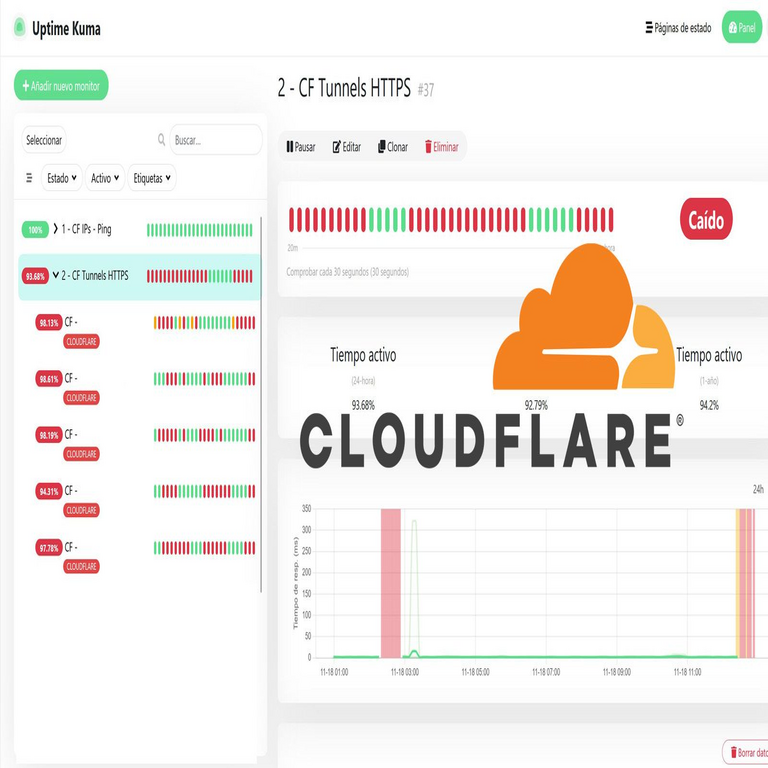Select the CF monitor with 97.78% uptime
The width and height of the screenshot is (768, 768).
pos(145,556)
